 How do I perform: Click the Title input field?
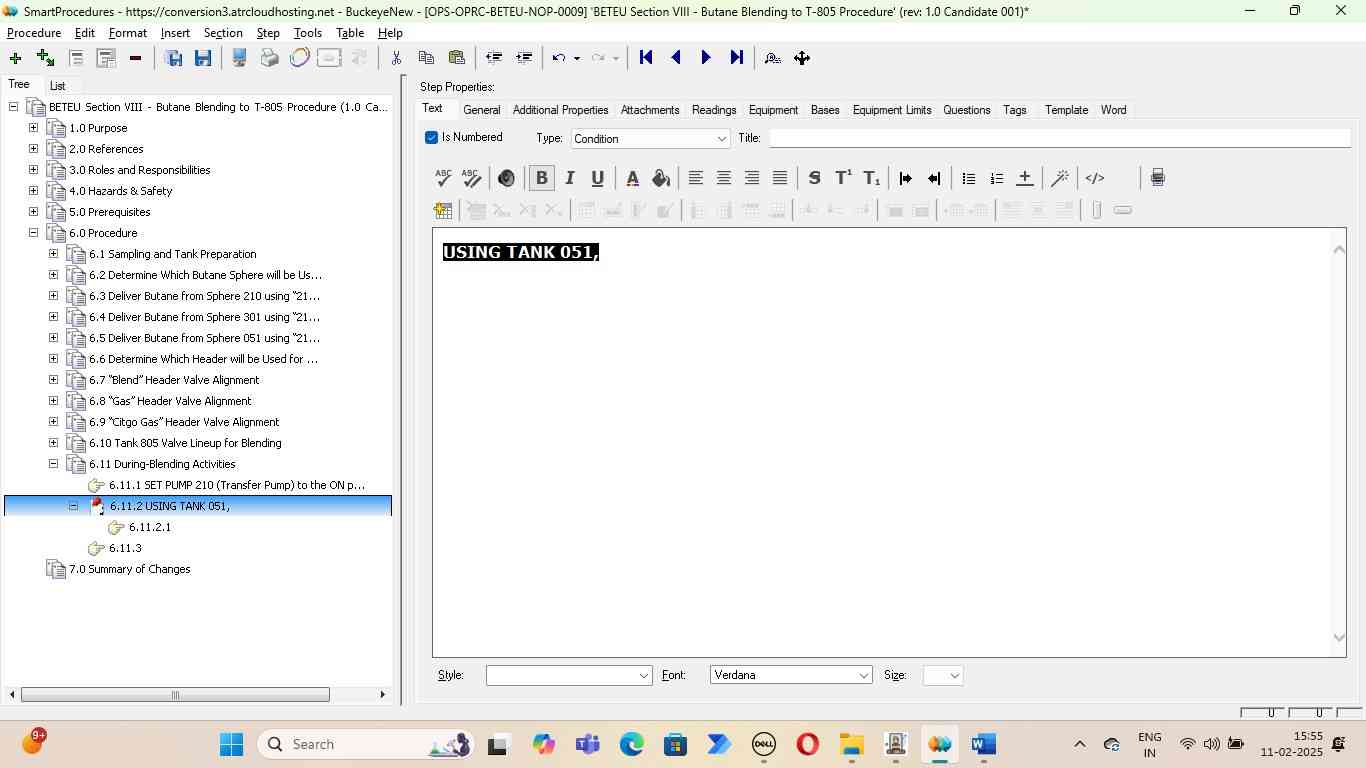point(1059,138)
